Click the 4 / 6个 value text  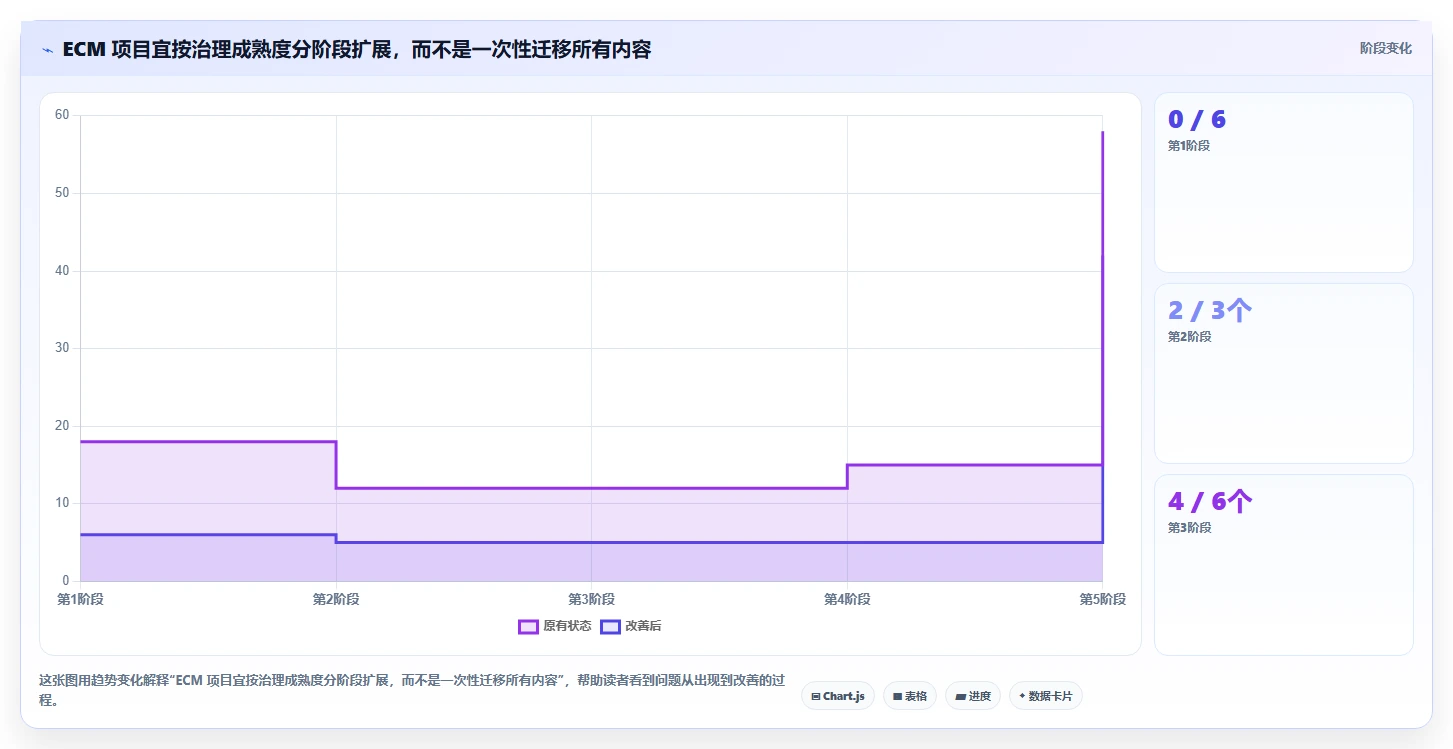pos(1210,501)
